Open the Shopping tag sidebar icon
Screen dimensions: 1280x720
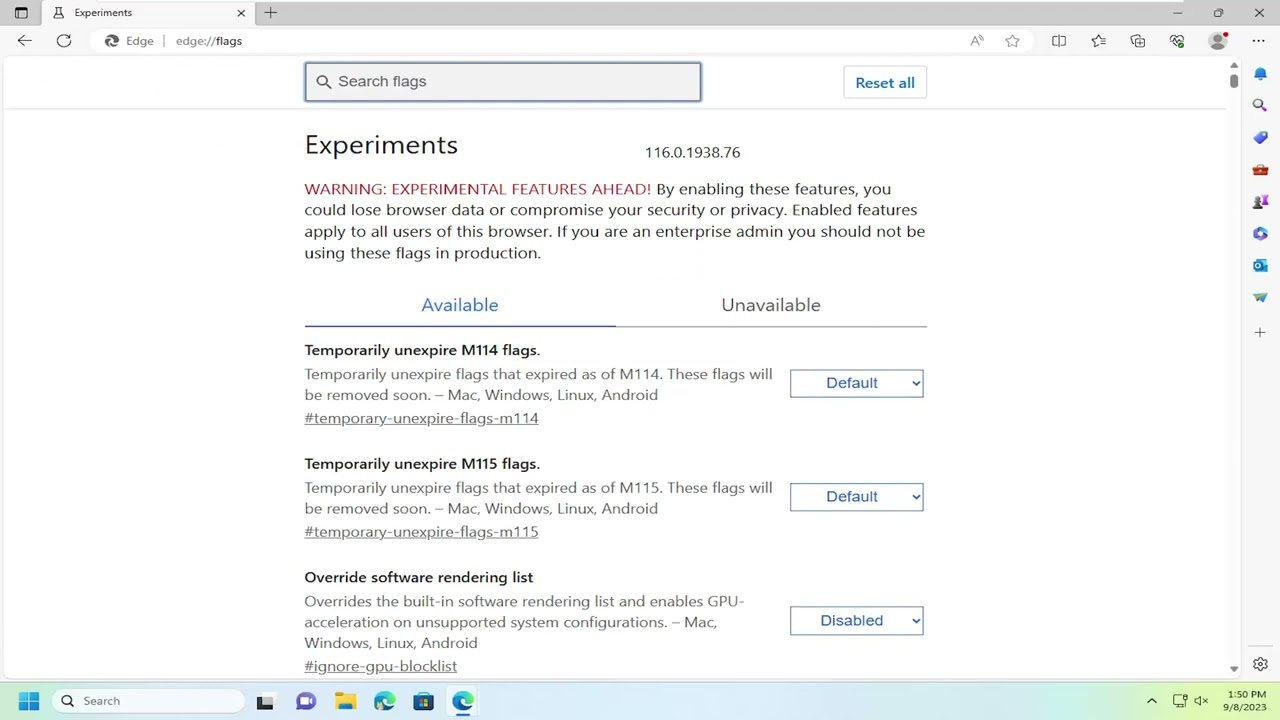1260,137
